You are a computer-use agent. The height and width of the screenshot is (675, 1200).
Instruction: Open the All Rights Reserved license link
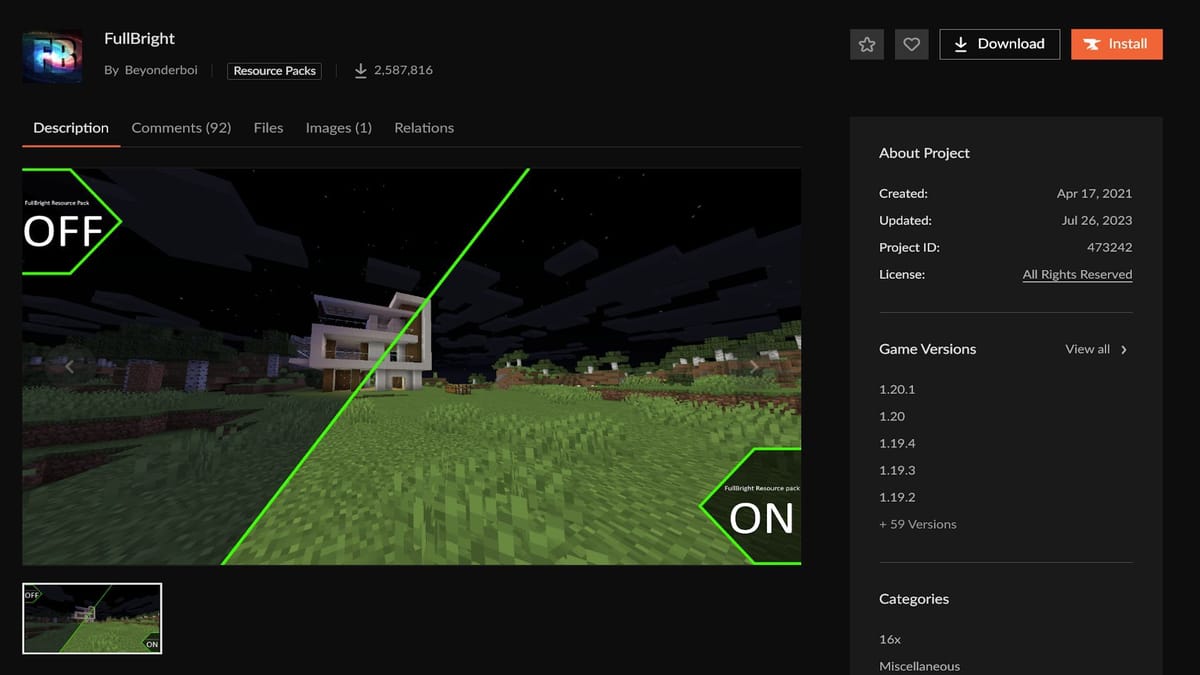point(1077,274)
